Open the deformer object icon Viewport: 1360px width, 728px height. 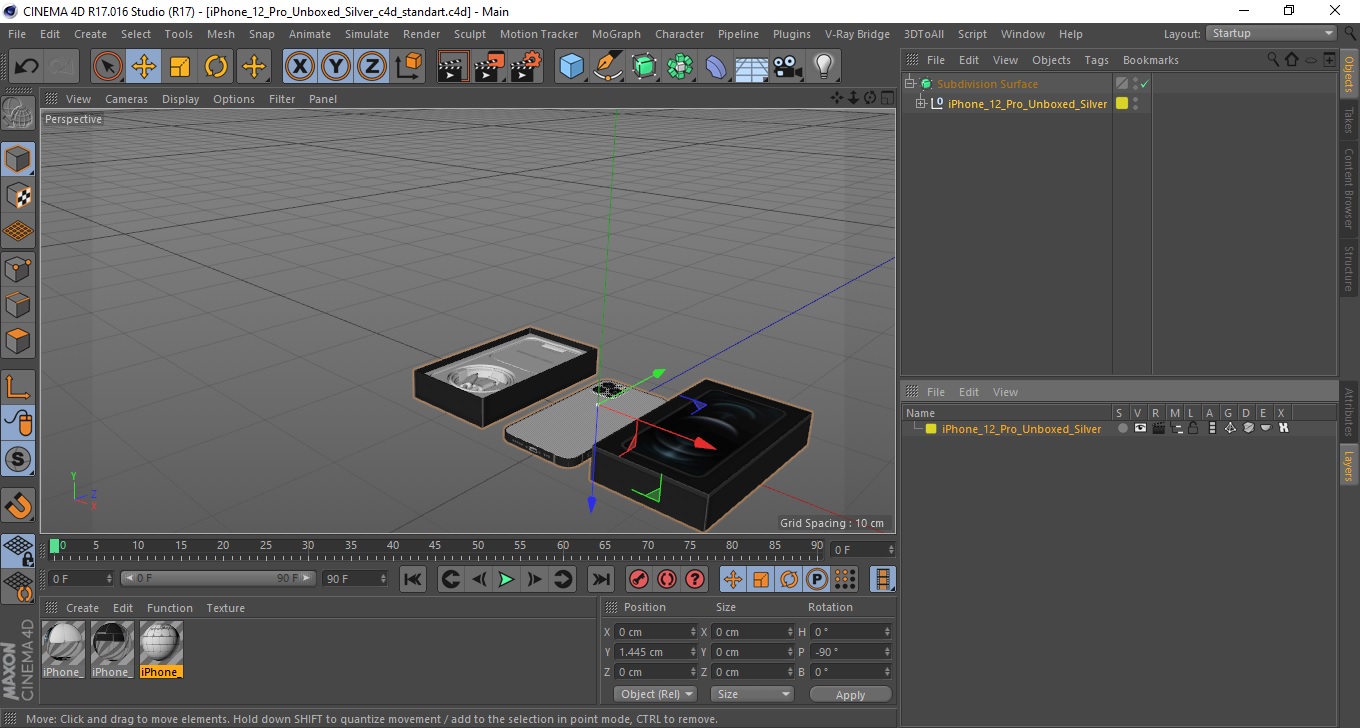pyautogui.click(x=716, y=67)
